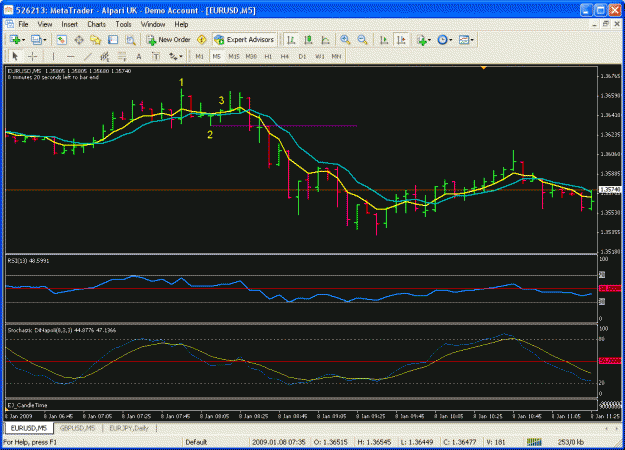Set timeframe to MN
Screen dimensions: 625x450
click(336, 56)
